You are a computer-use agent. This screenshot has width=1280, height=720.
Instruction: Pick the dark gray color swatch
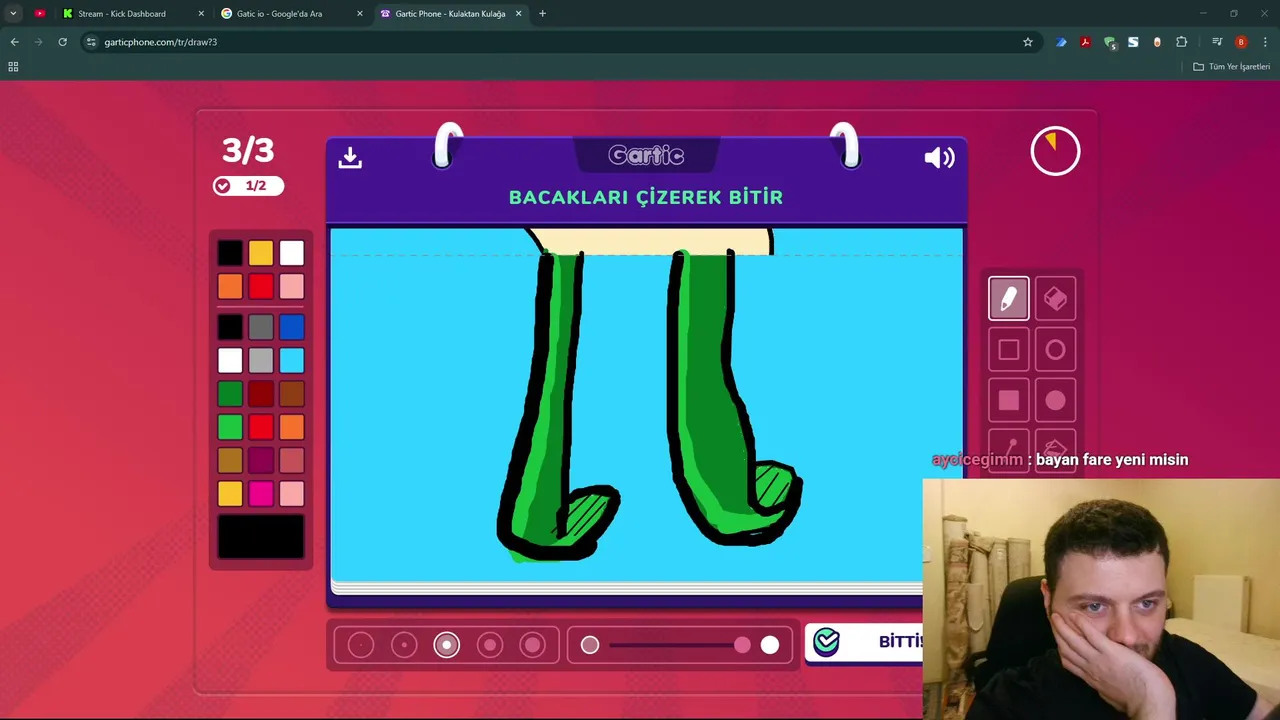pos(260,327)
